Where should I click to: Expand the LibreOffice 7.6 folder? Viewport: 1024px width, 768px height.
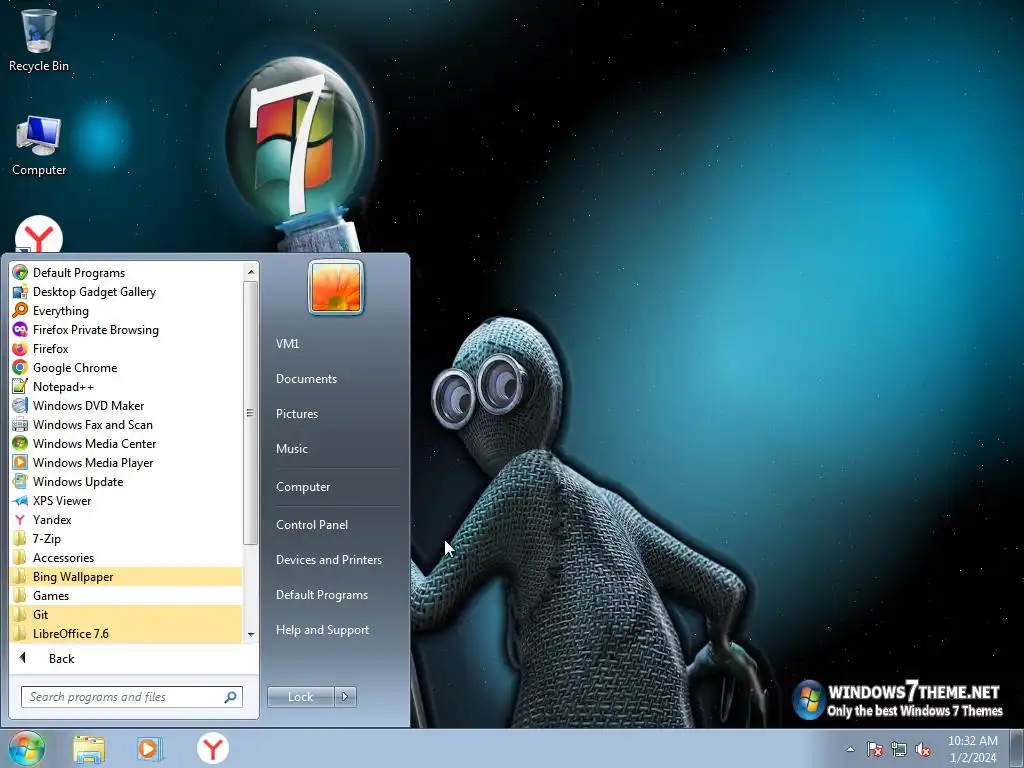(126, 633)
